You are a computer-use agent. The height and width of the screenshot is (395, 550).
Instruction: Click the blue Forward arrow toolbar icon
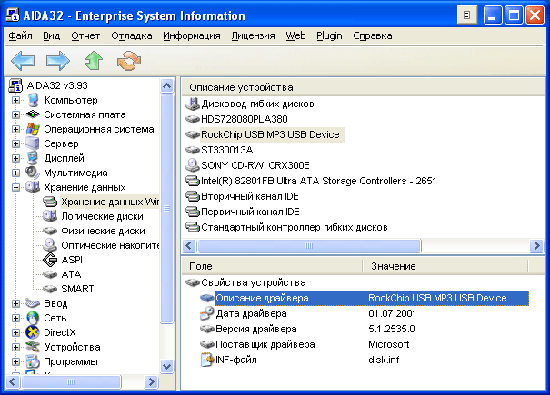58,61
